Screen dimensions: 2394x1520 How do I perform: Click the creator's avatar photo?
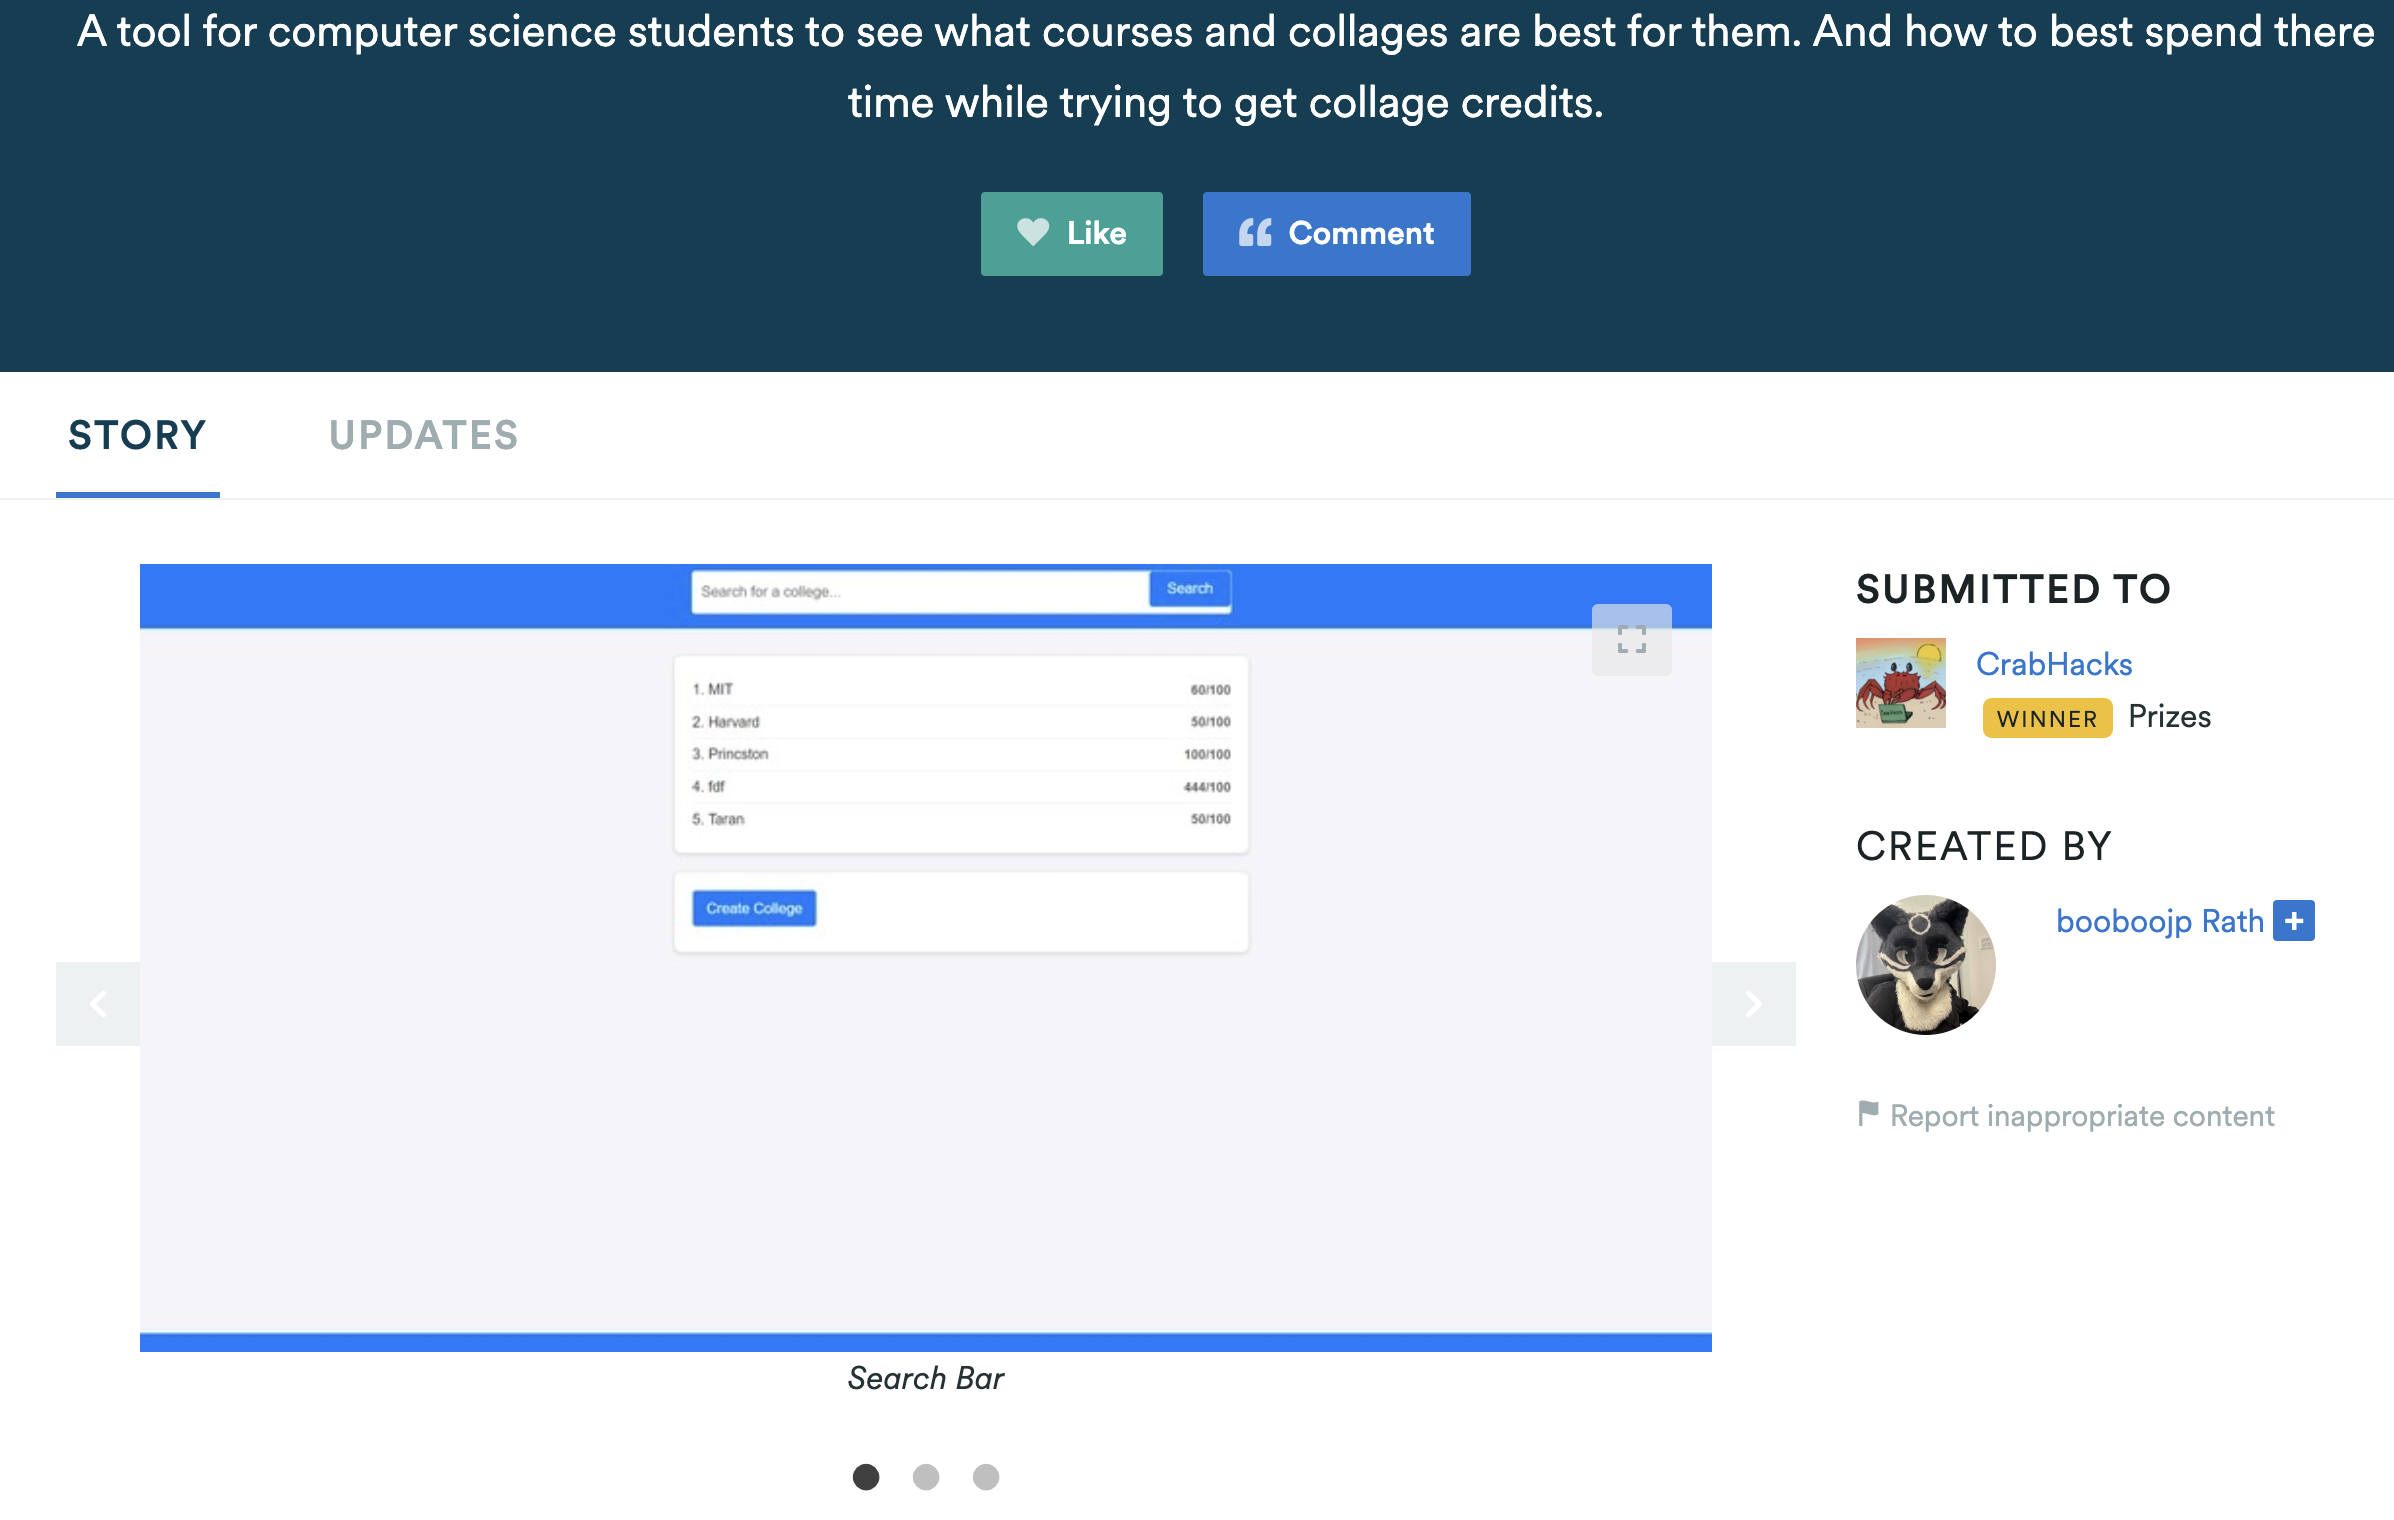(x=1925, y=965)
